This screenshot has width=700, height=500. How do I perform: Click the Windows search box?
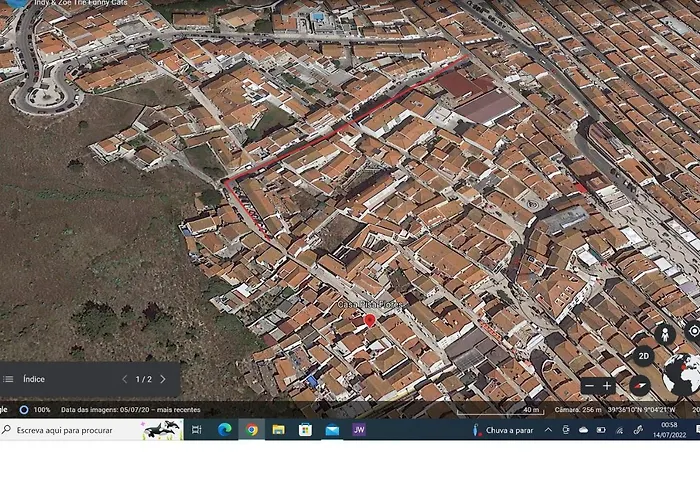pyautogui.click(x=70, y=430)
